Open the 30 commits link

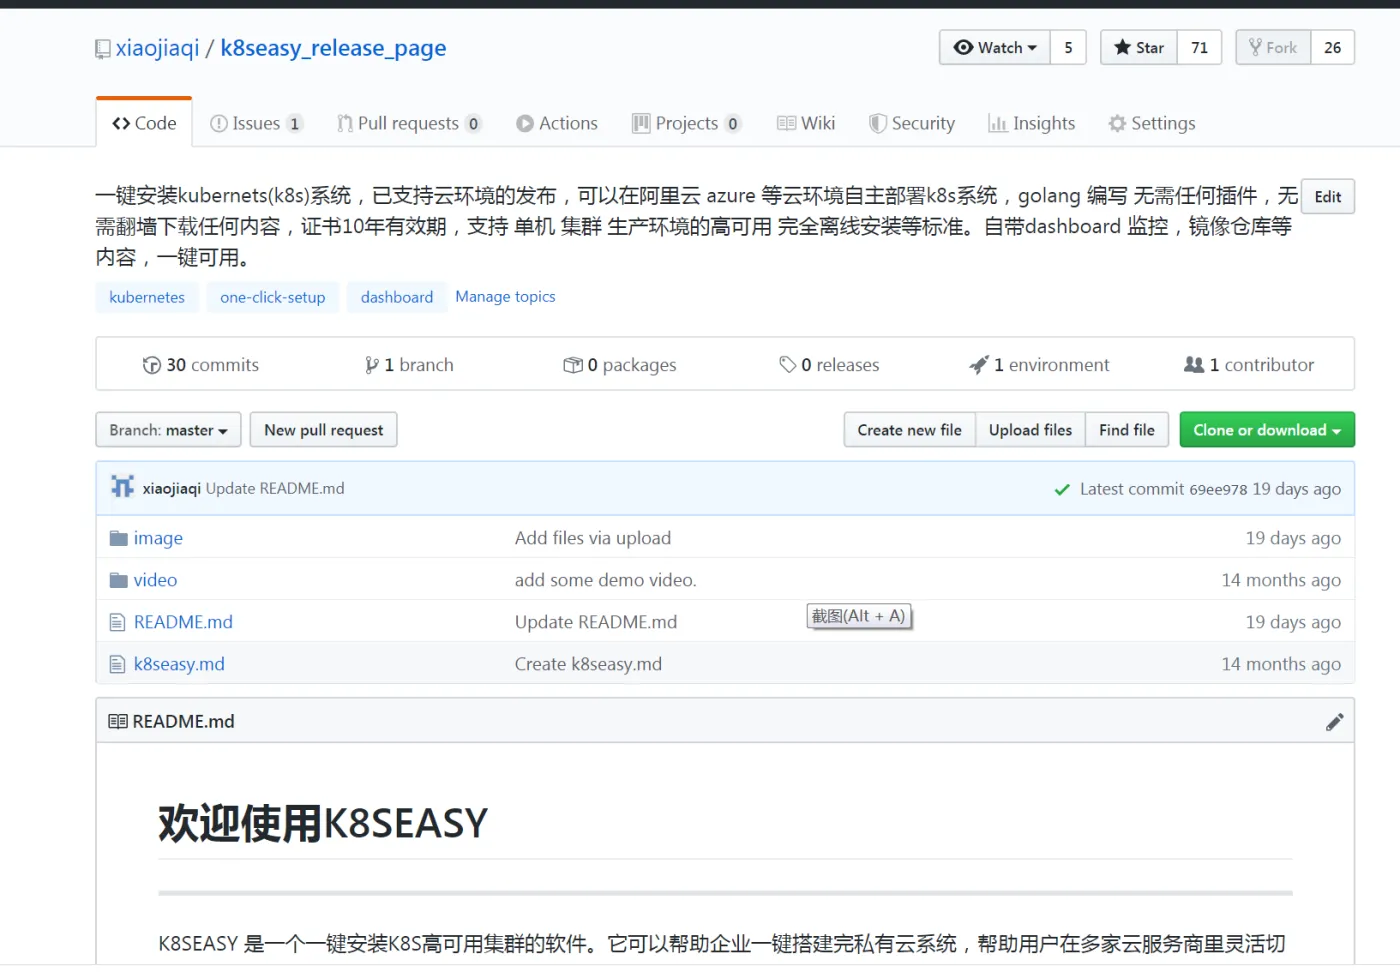[x=201, y=365]
